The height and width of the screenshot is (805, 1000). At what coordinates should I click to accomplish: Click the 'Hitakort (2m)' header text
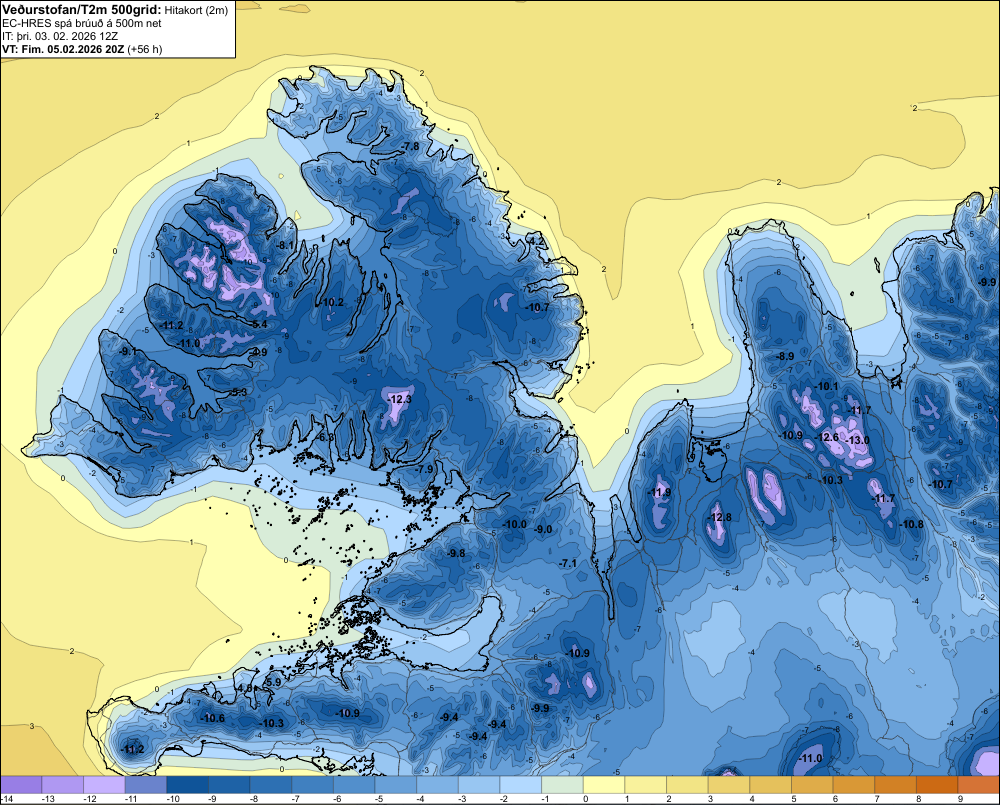click(x=196, y=10)
